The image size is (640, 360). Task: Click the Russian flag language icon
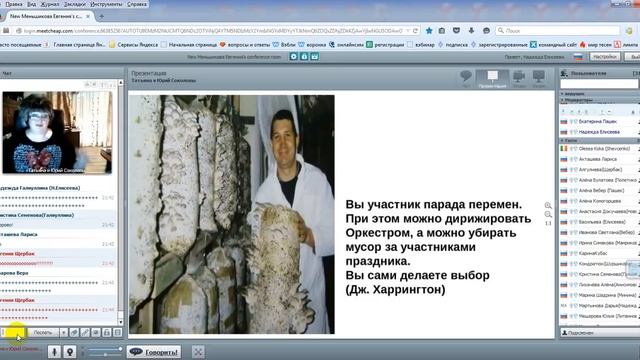(x=578, y=57)
